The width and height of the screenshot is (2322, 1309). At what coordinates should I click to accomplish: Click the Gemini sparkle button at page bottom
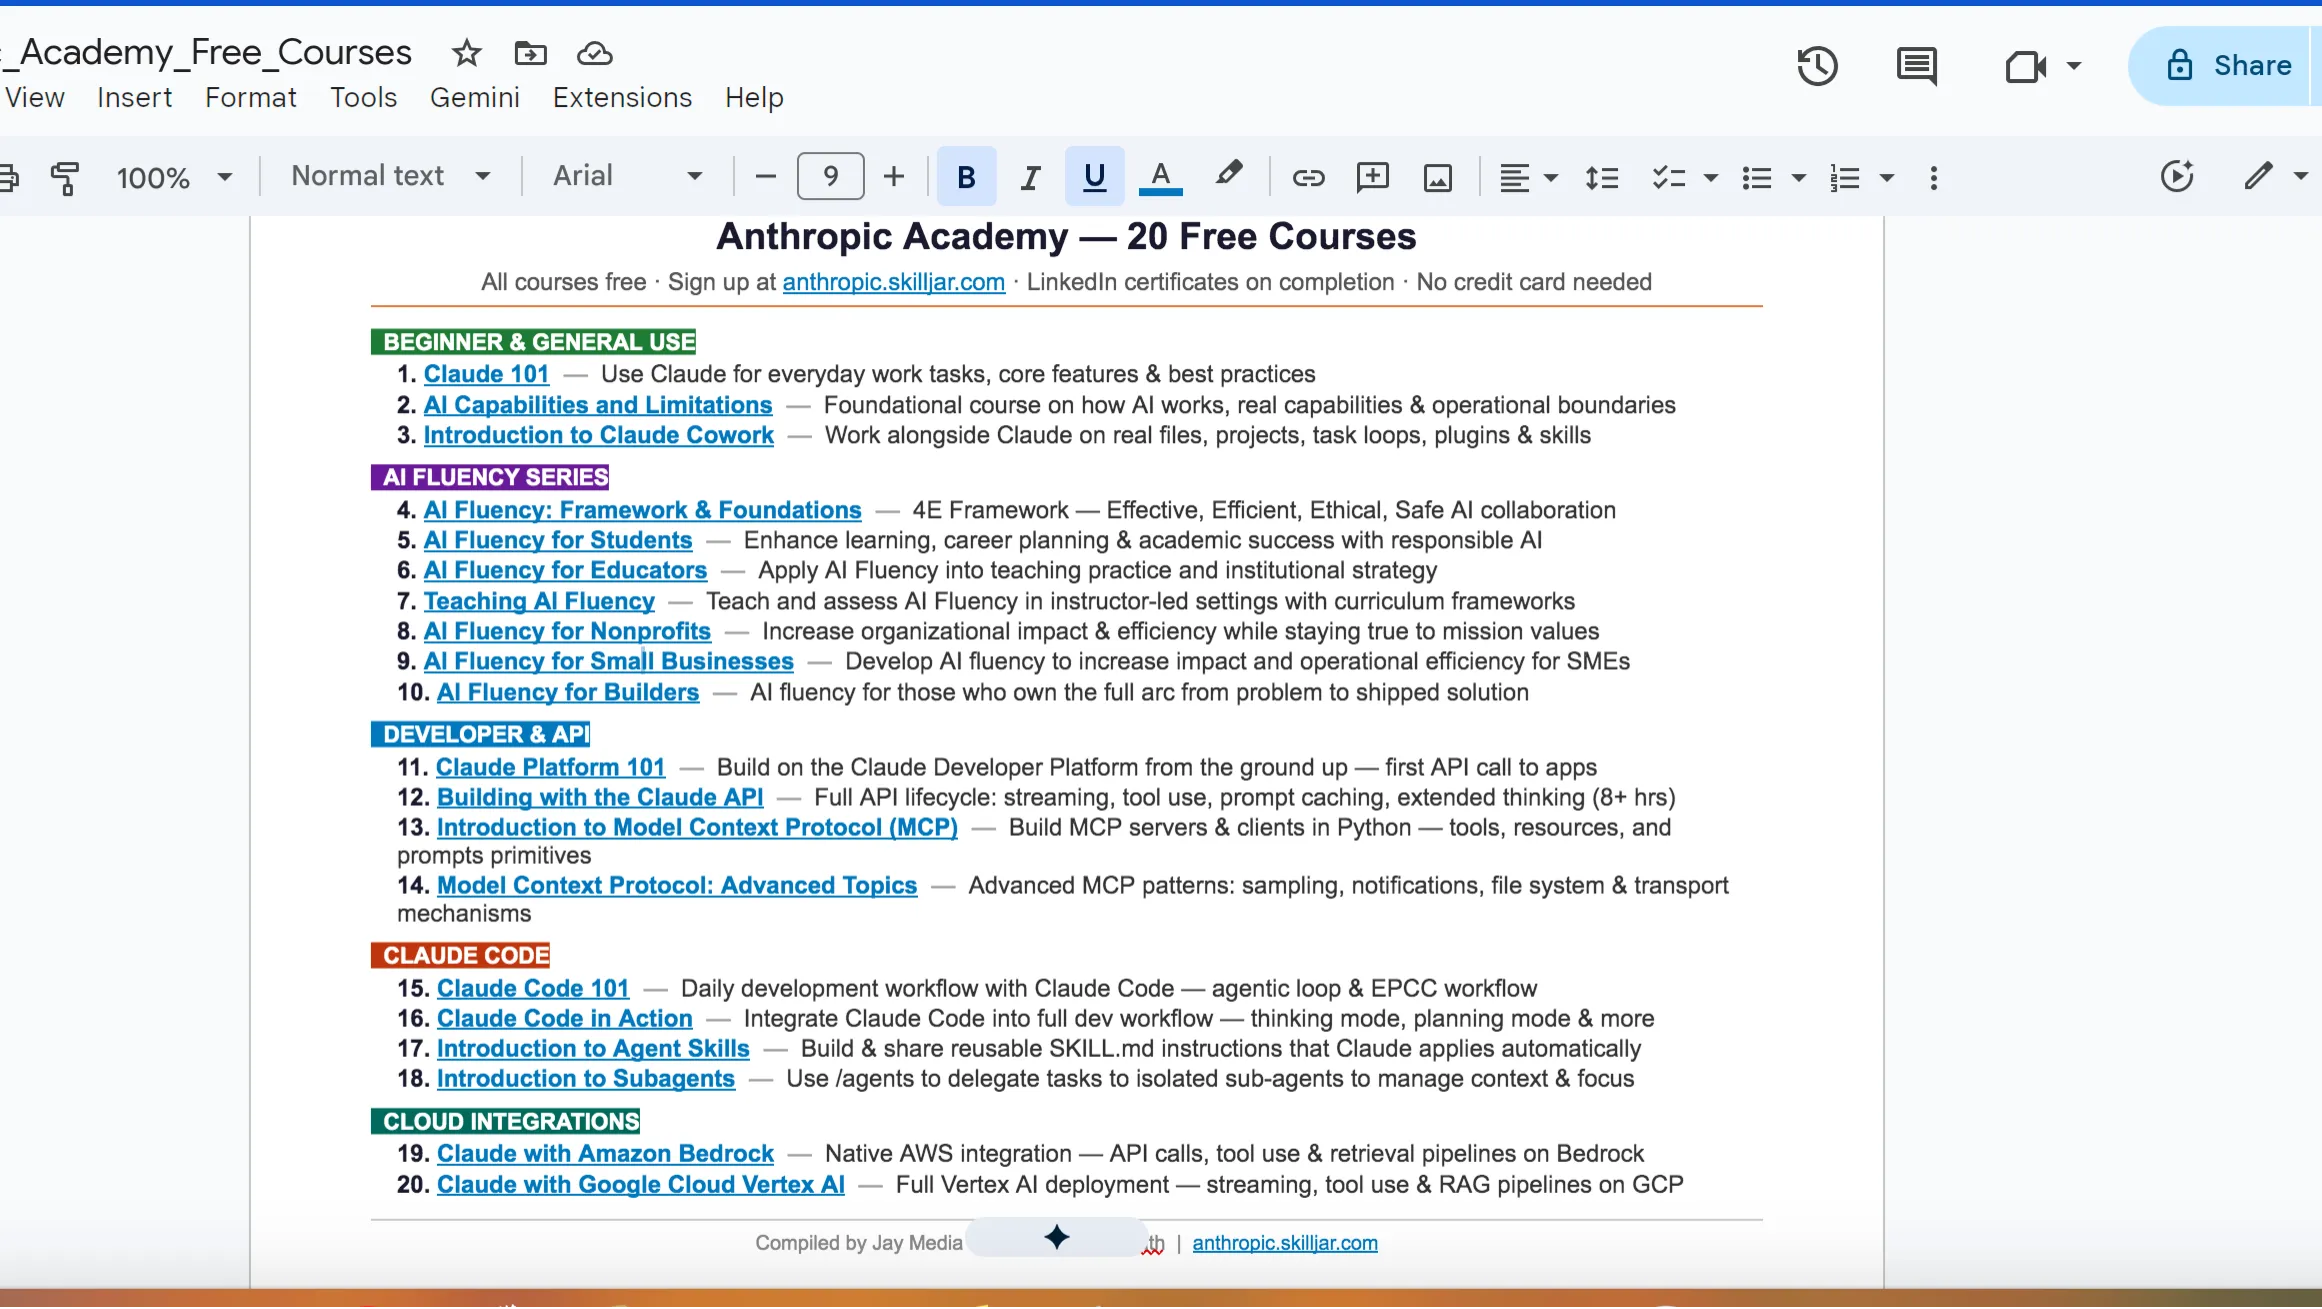coord(1057,1237)
